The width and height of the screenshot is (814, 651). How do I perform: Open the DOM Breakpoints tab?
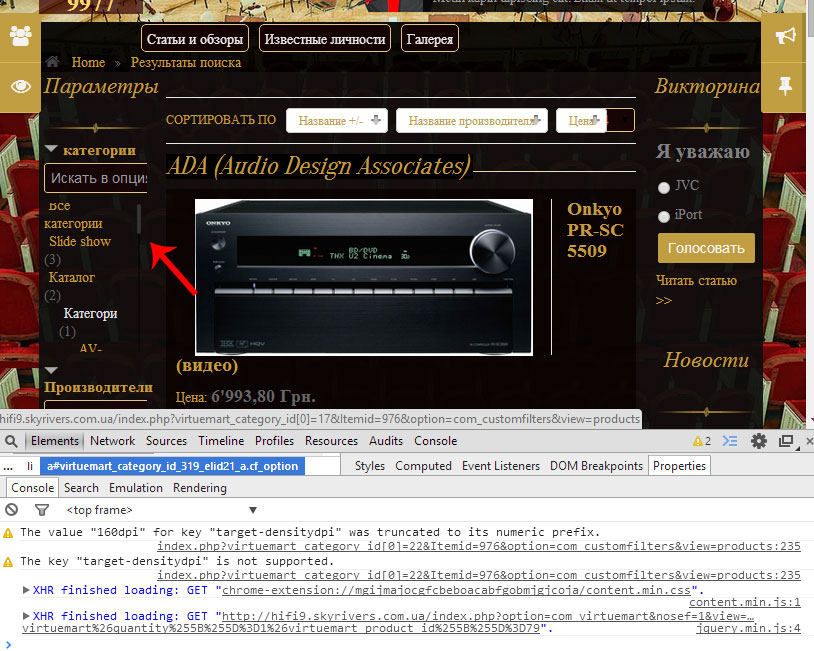click(x=596, y=466)
